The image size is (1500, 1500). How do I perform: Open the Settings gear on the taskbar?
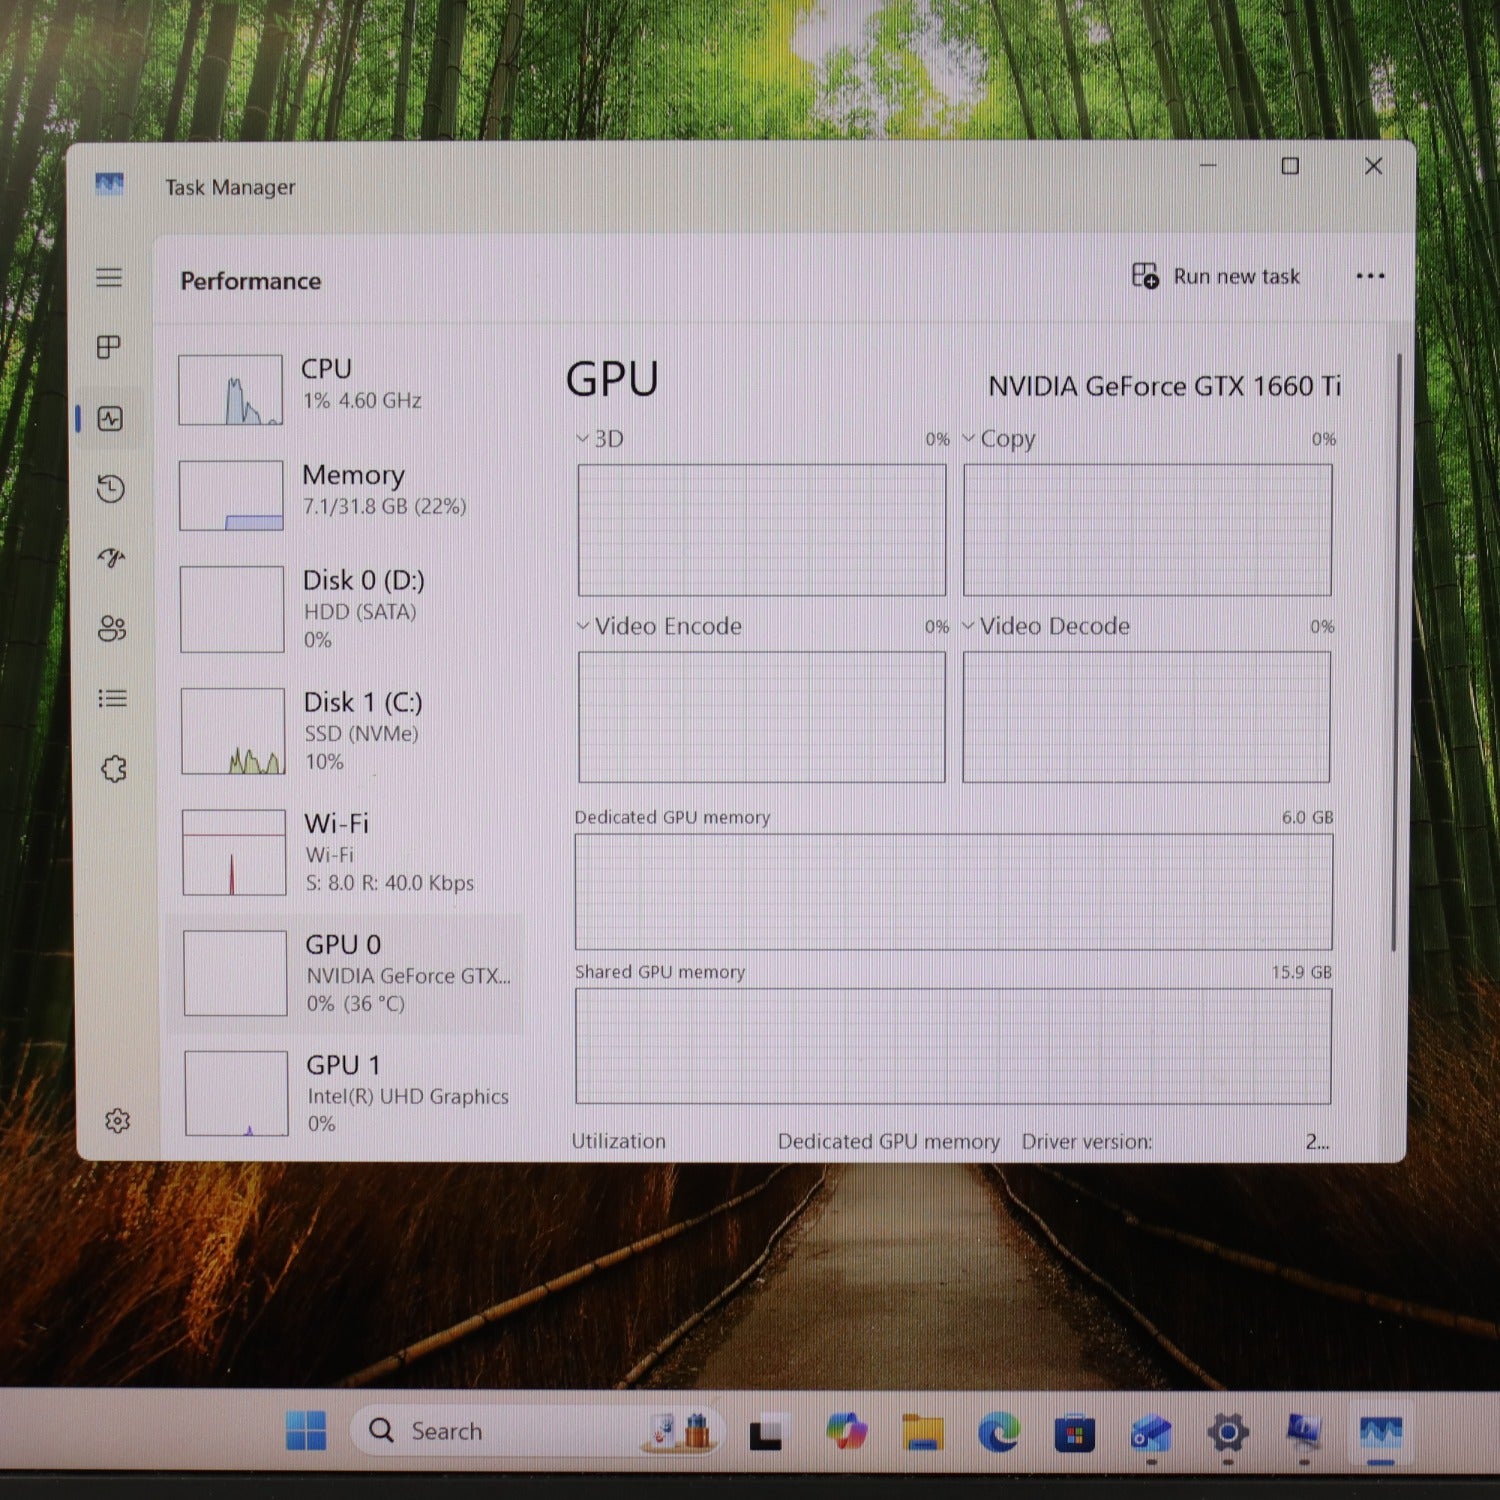tap(1228, 1434)
